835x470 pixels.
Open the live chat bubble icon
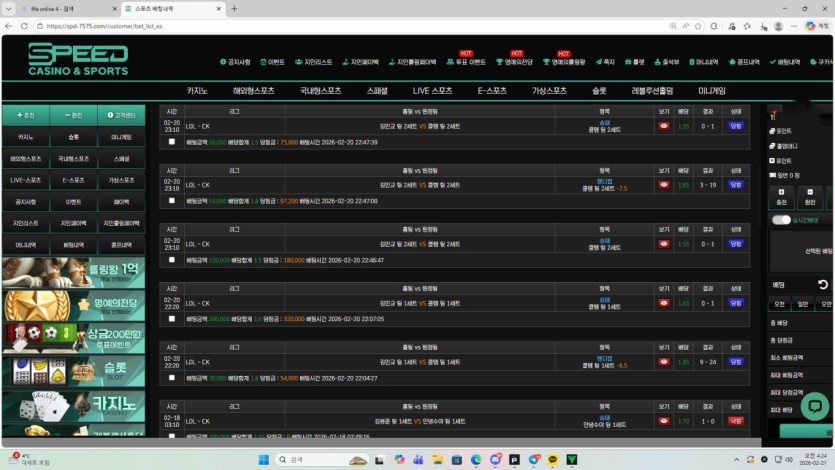pyautogui.click(x=814, y=406)
